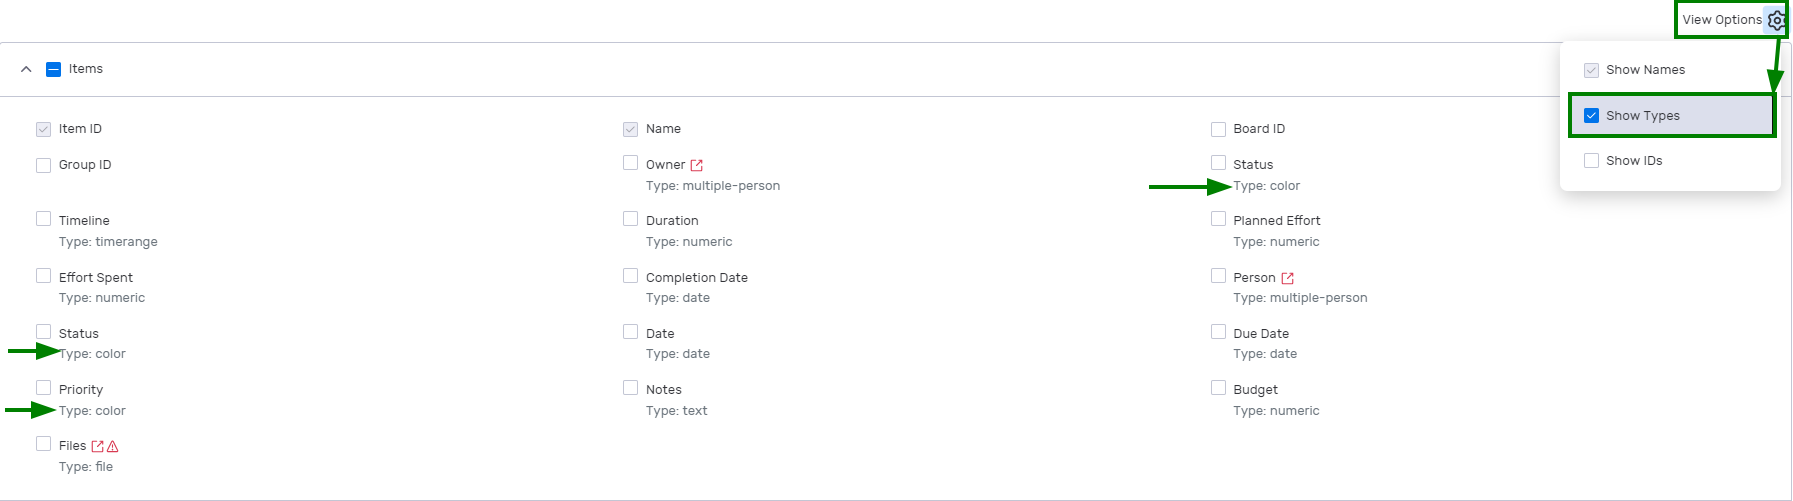Check the Board ID checkbox
The width and height of the screenshot is (1793, 501).
coord(1218,129)
